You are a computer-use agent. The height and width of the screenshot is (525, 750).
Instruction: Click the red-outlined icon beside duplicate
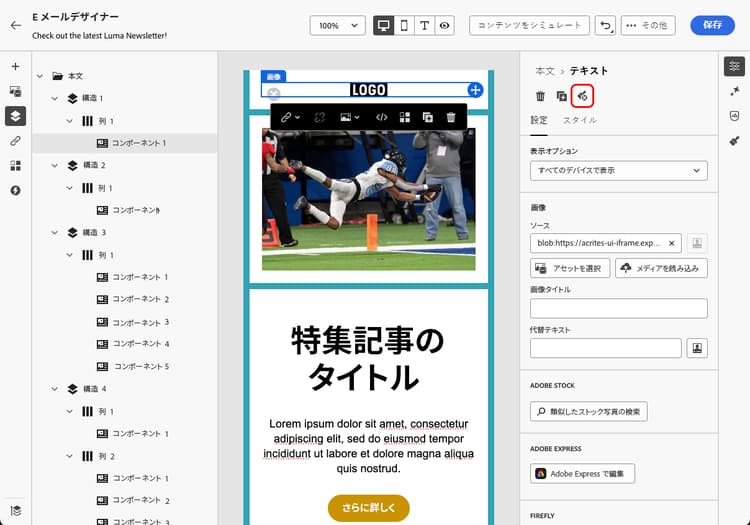pos(582,96)
